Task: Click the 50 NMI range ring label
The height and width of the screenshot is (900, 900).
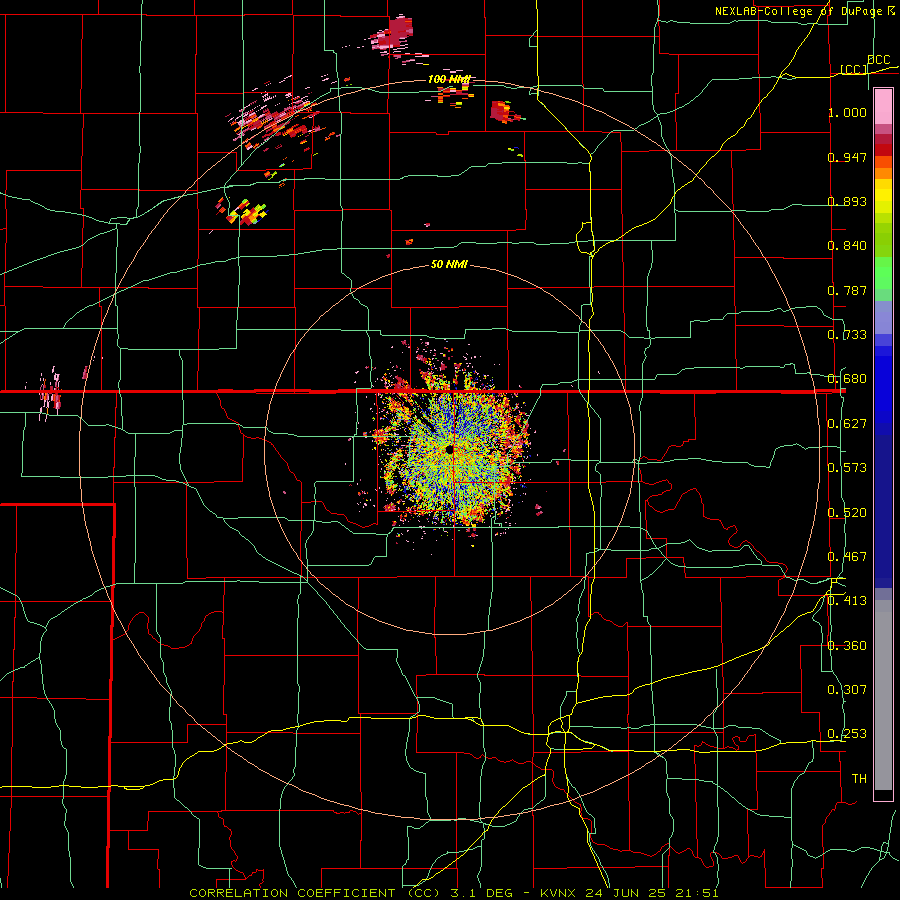Action: point(449,265)
